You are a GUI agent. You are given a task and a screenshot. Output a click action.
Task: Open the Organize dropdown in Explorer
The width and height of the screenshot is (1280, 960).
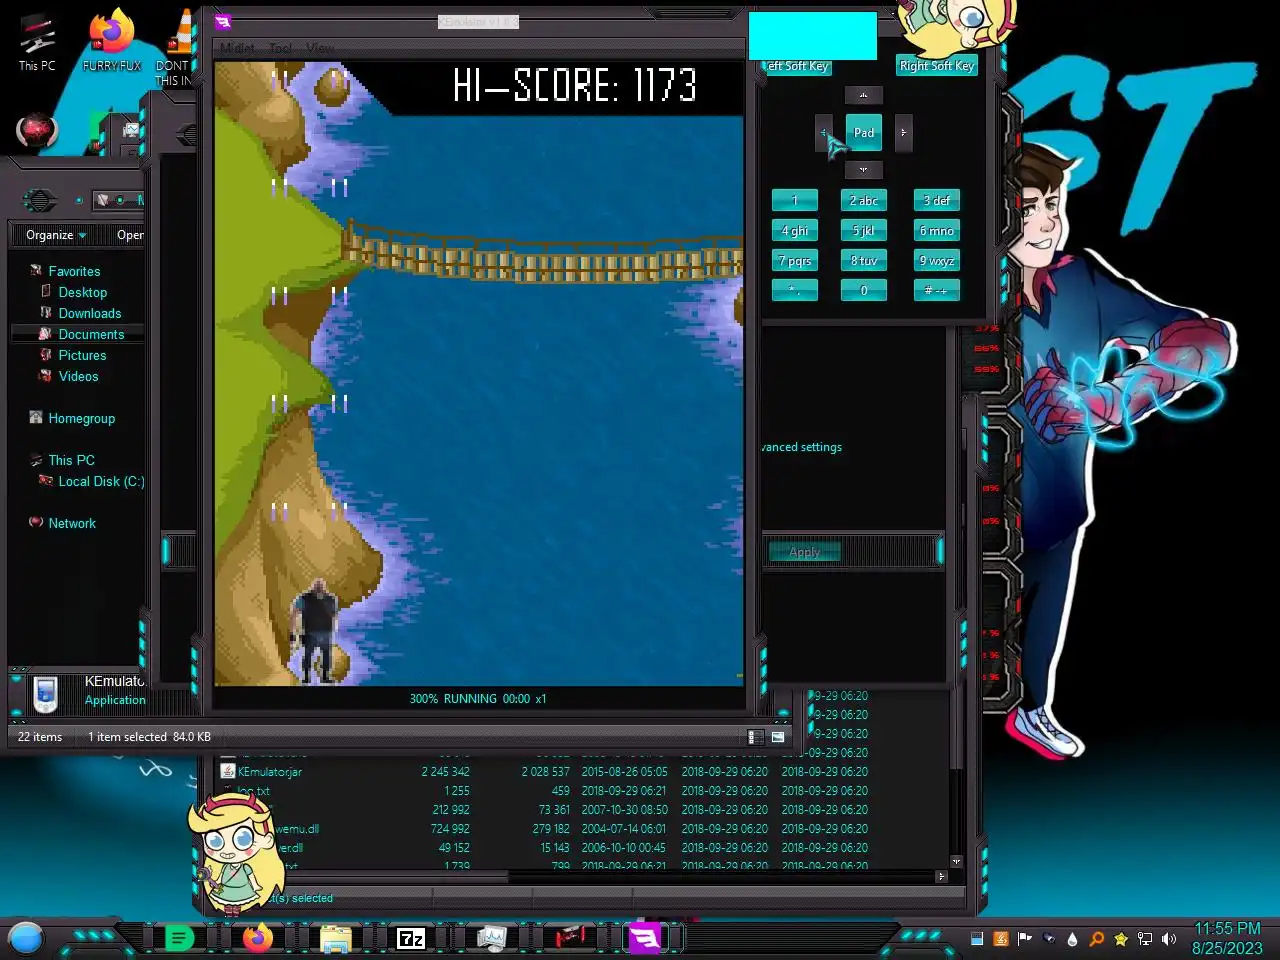(56, 235)
